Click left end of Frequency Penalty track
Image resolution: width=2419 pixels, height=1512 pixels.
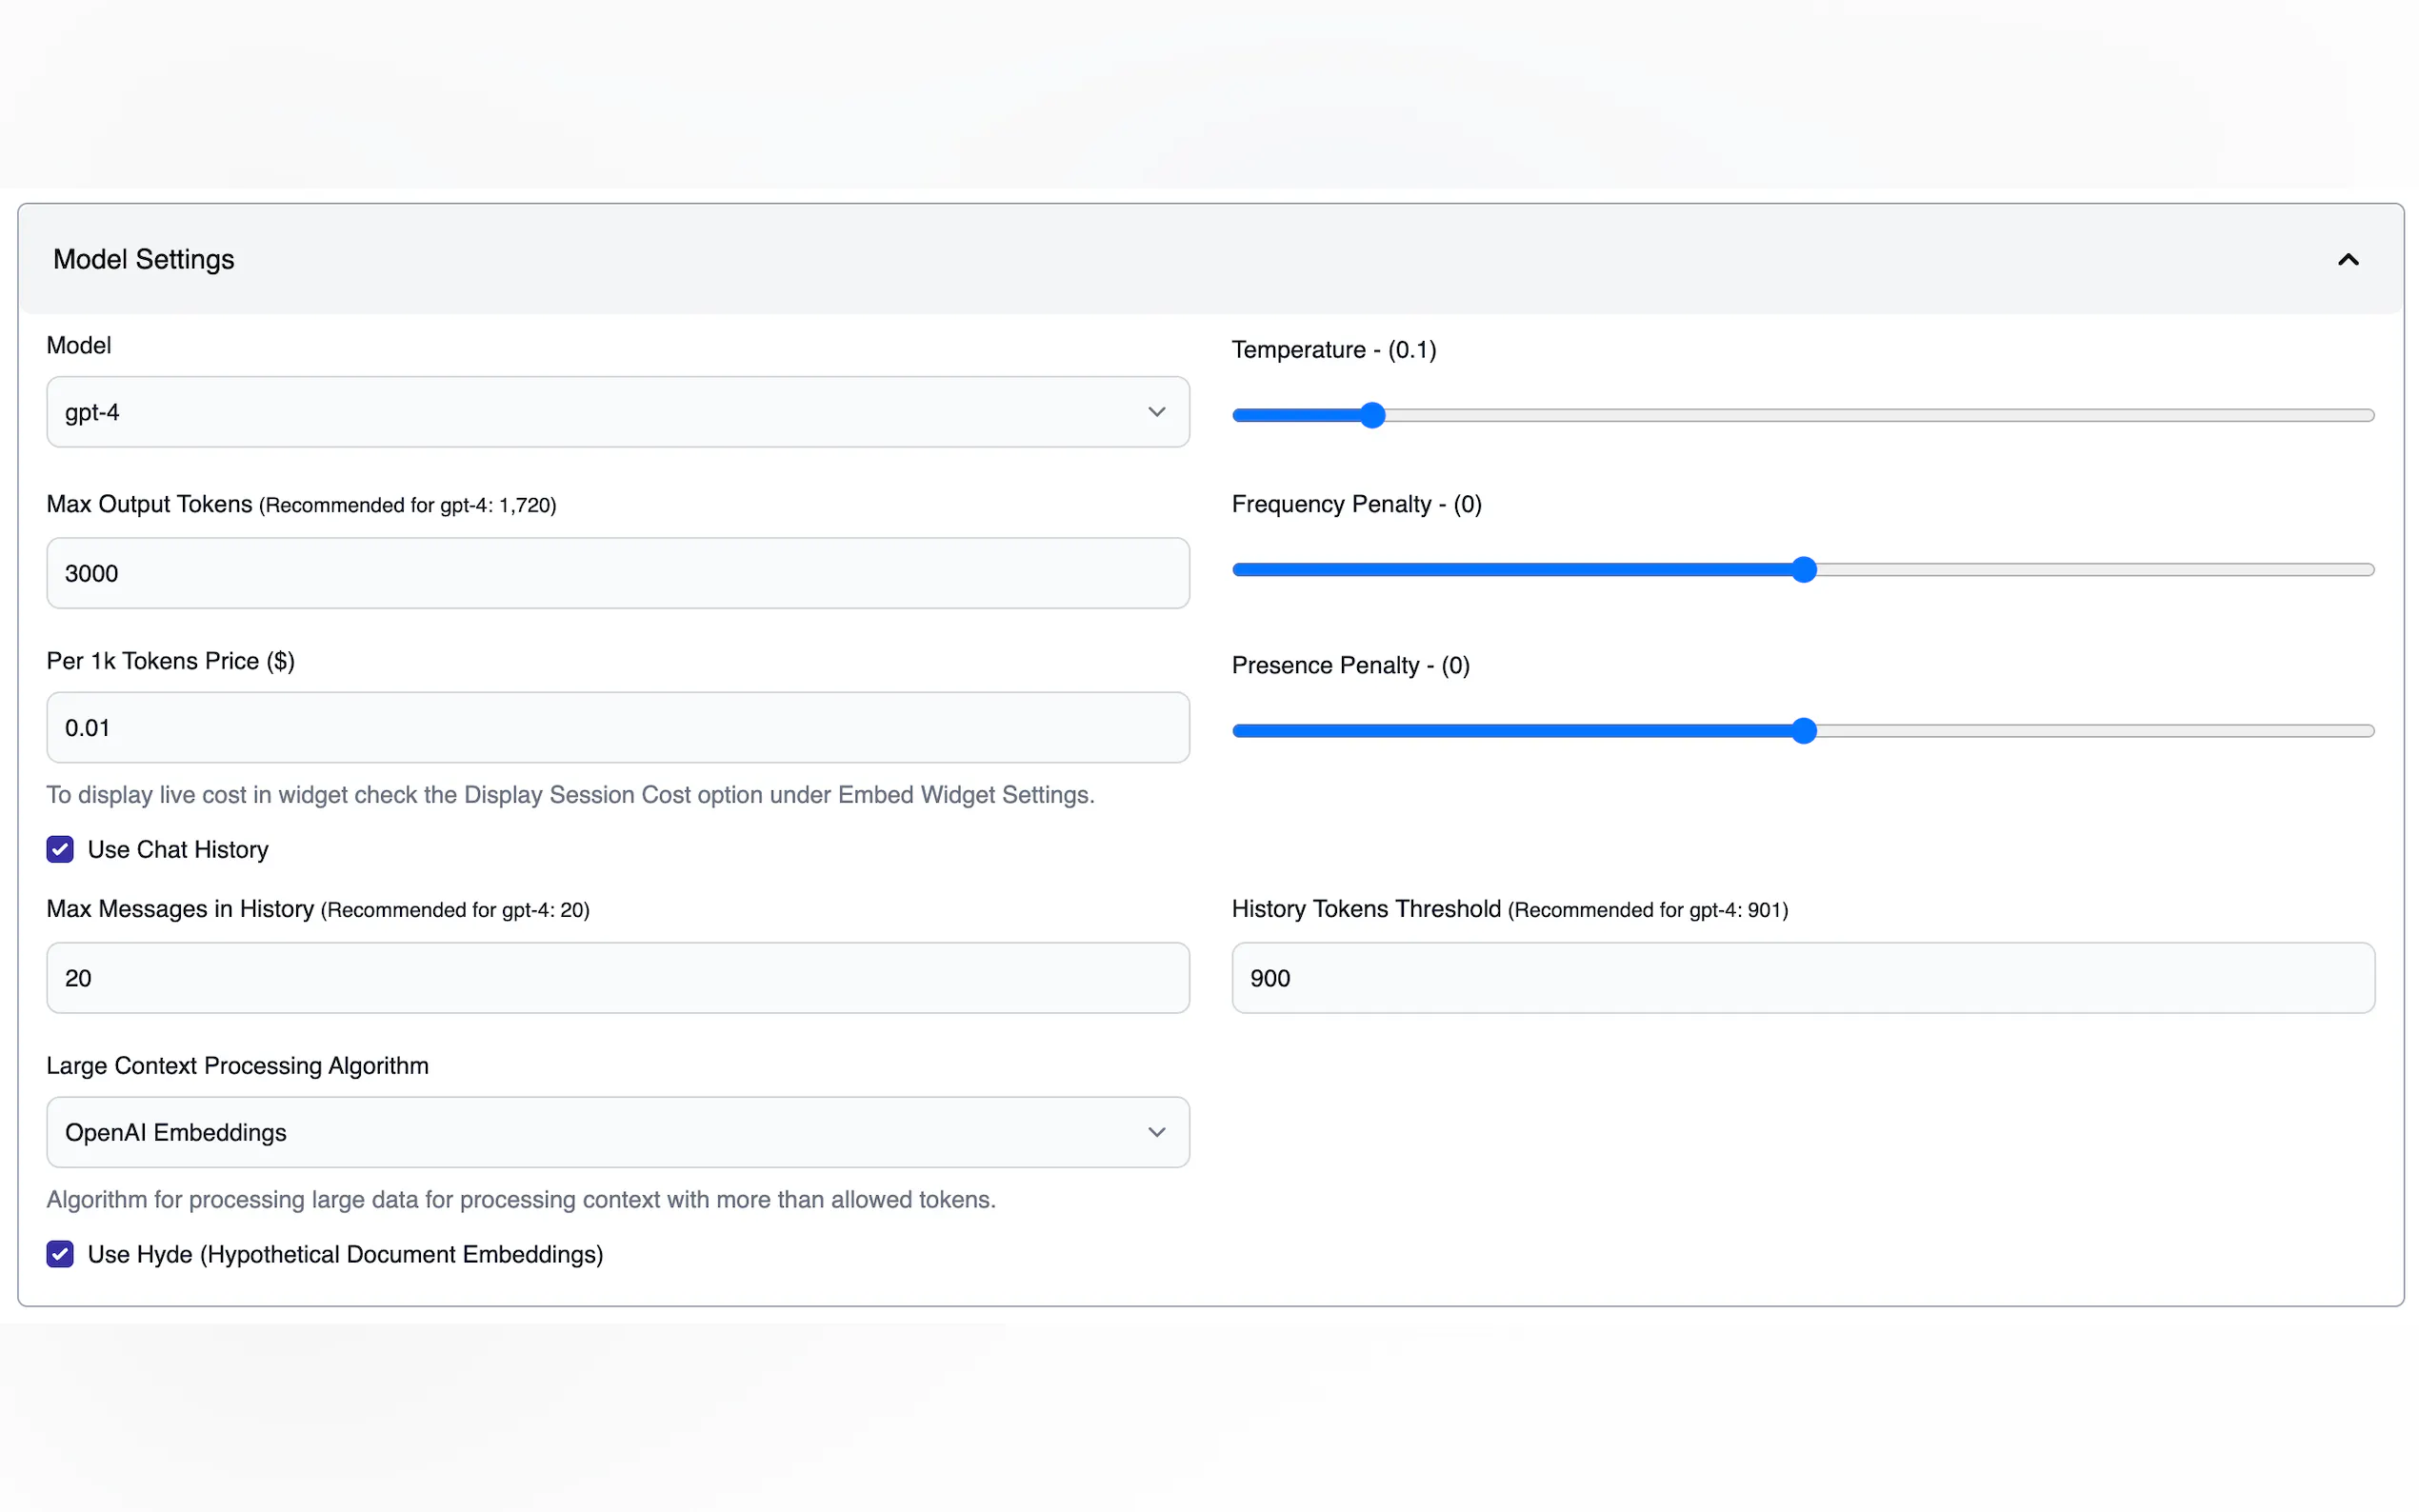pyautogui.click(x=1242, y=570)
